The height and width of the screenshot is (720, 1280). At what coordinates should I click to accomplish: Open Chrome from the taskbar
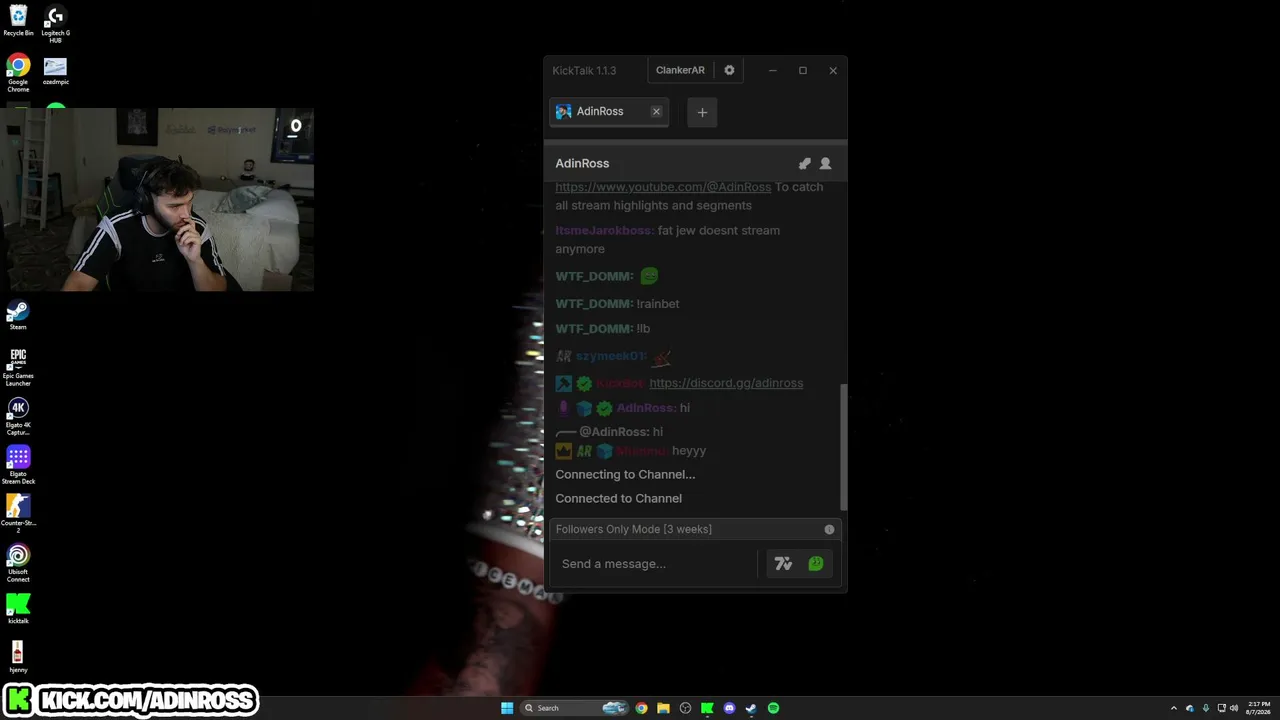[641, 708]
